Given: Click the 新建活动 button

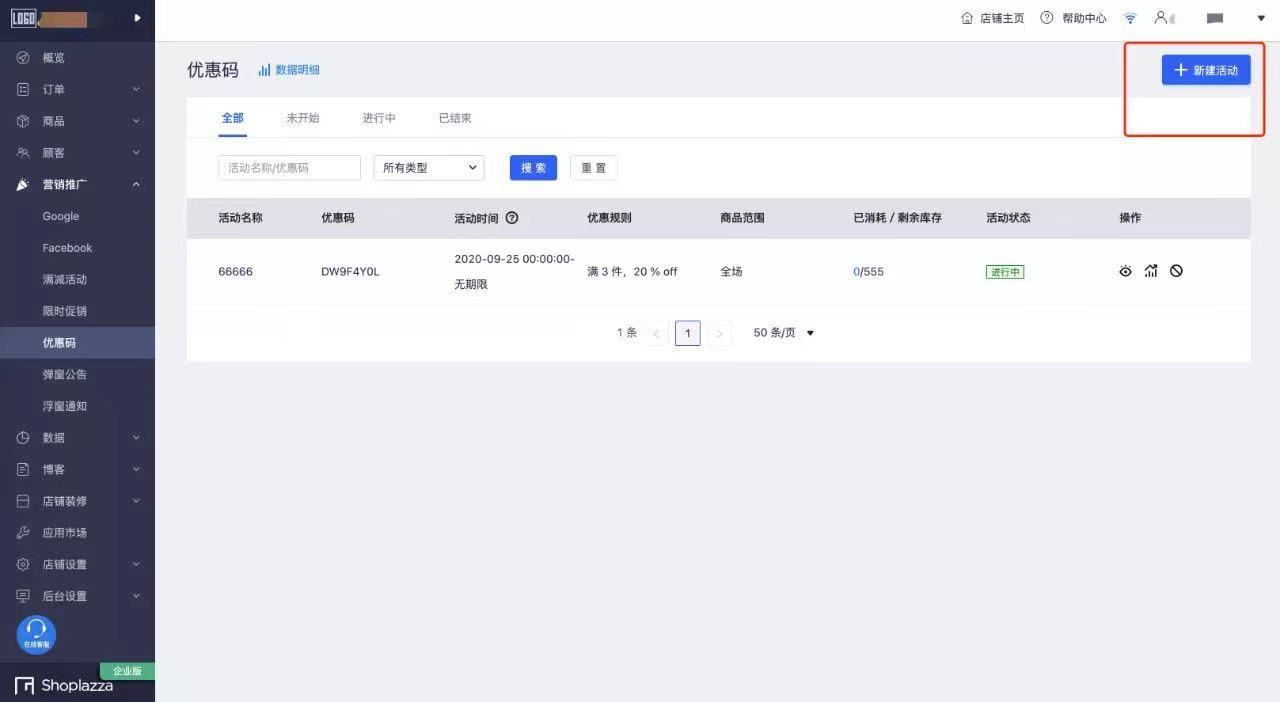Looking at the screenshot, I should [x=1205, y=70].
